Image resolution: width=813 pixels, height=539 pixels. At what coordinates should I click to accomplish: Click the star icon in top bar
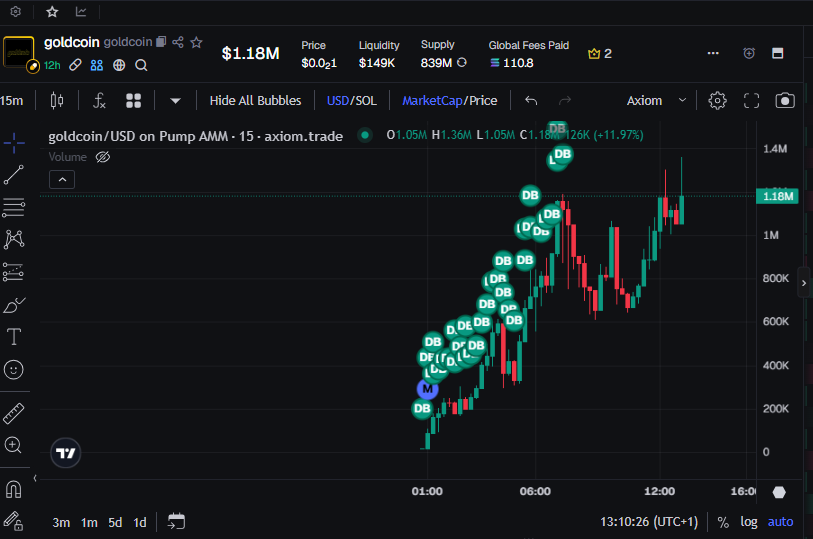(52, 11)
